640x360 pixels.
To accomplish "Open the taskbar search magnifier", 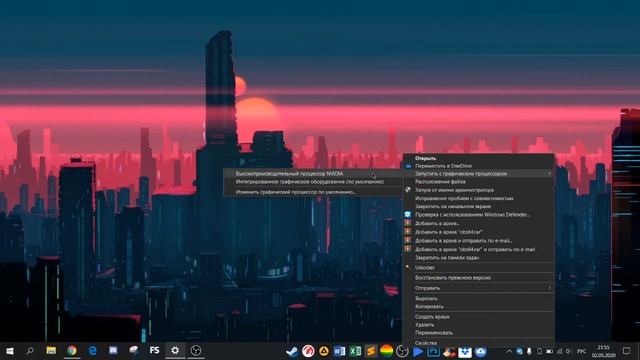I will coord(30,351).
